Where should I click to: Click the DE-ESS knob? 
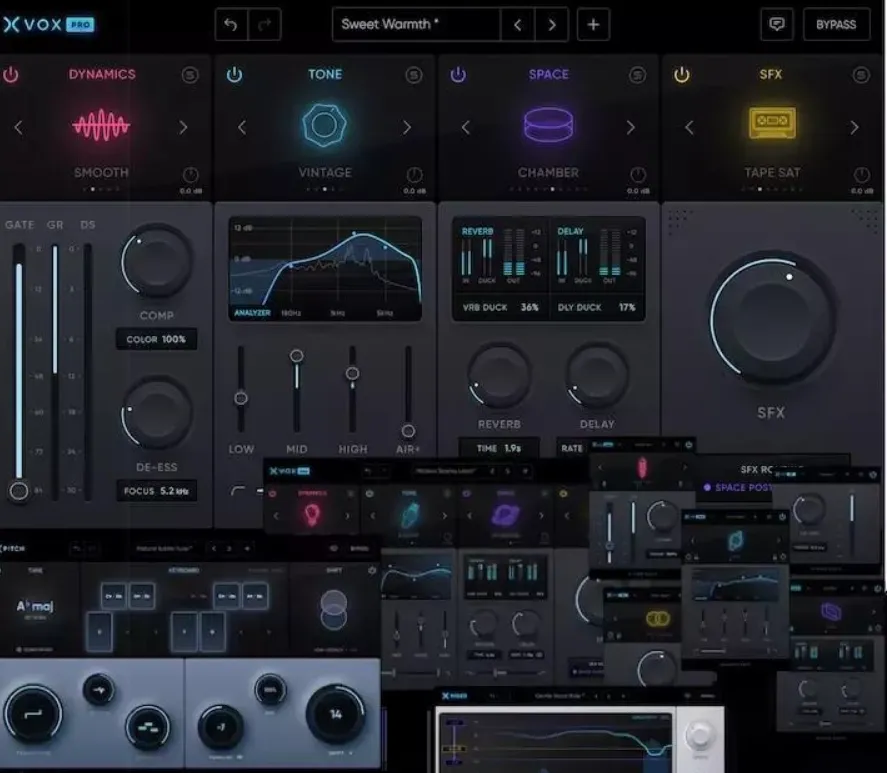click(x=157, y=412)
